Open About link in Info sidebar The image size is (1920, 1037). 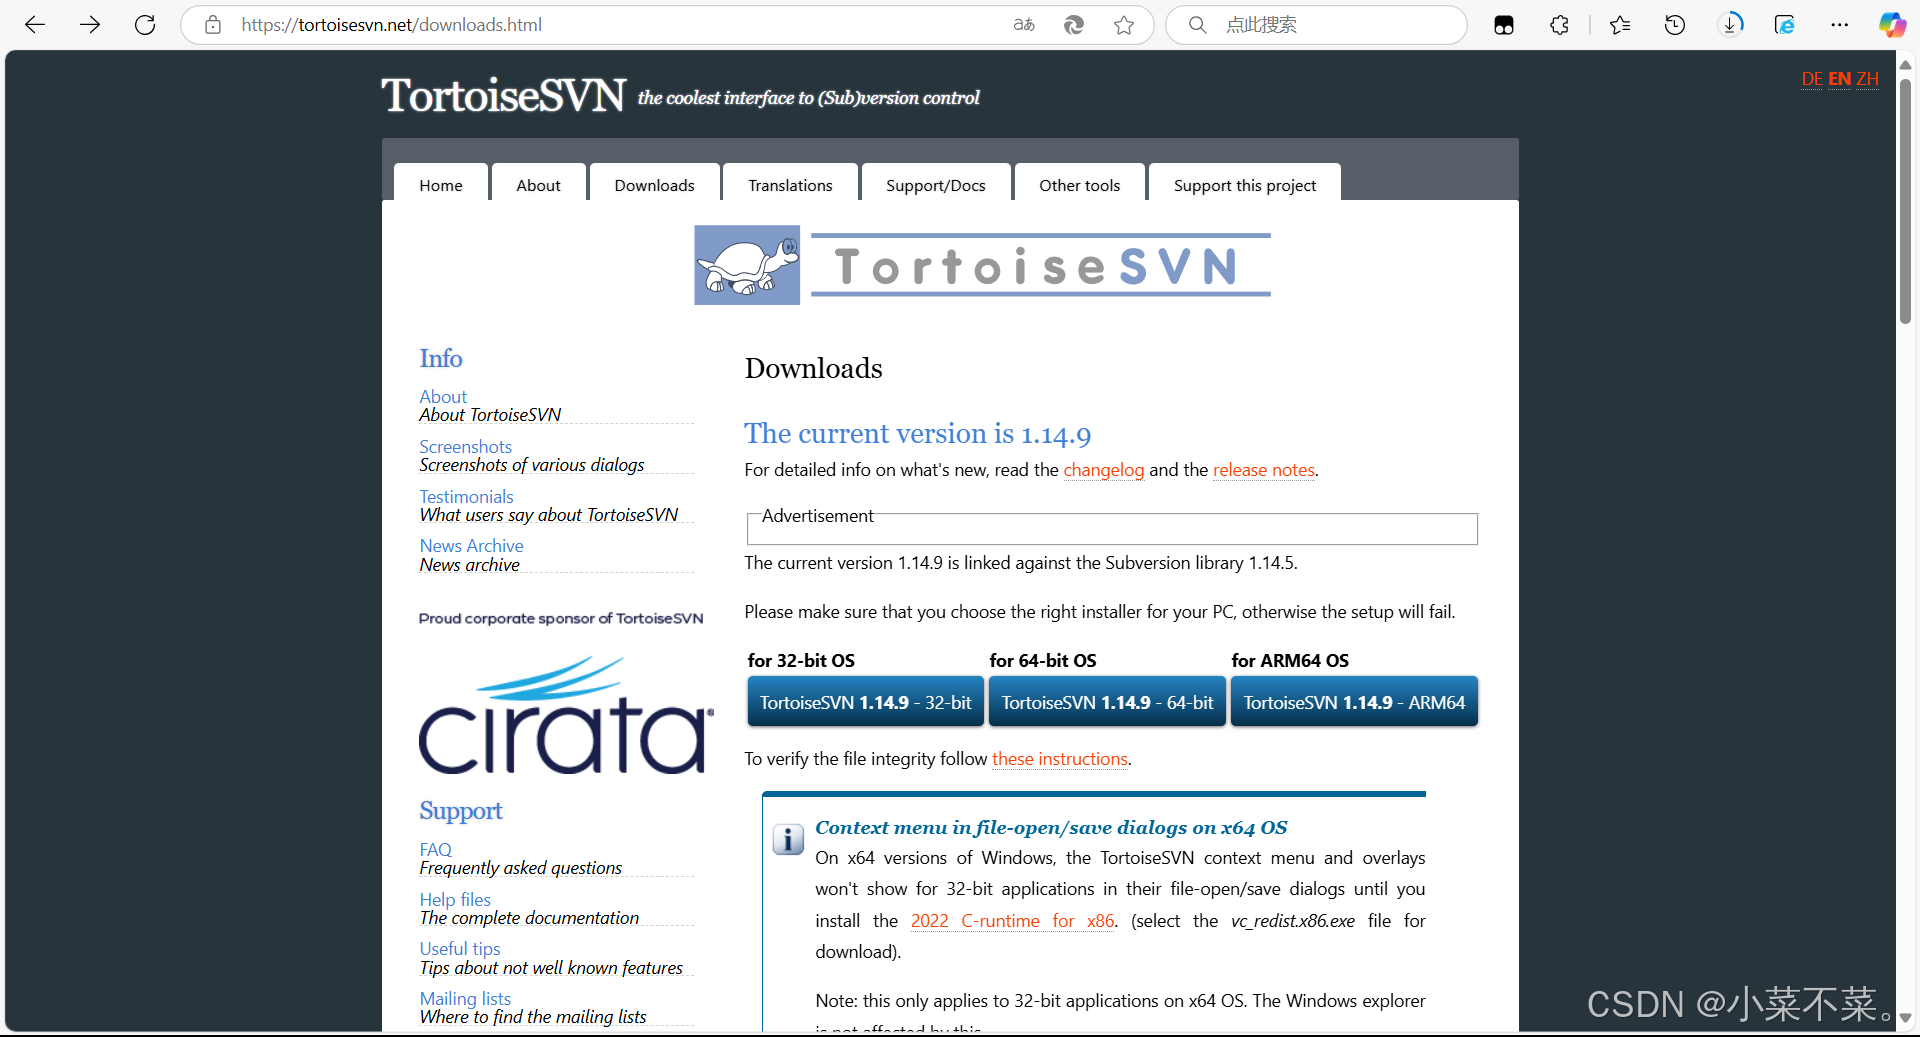(x=443, y=397)
